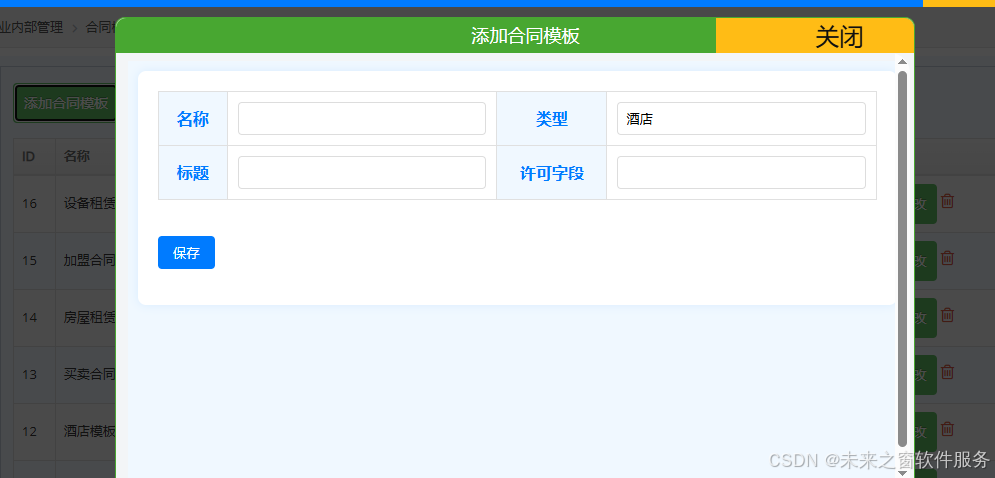Click the green edit button in row 13
The image size is (995, 478).
(925, 375)
